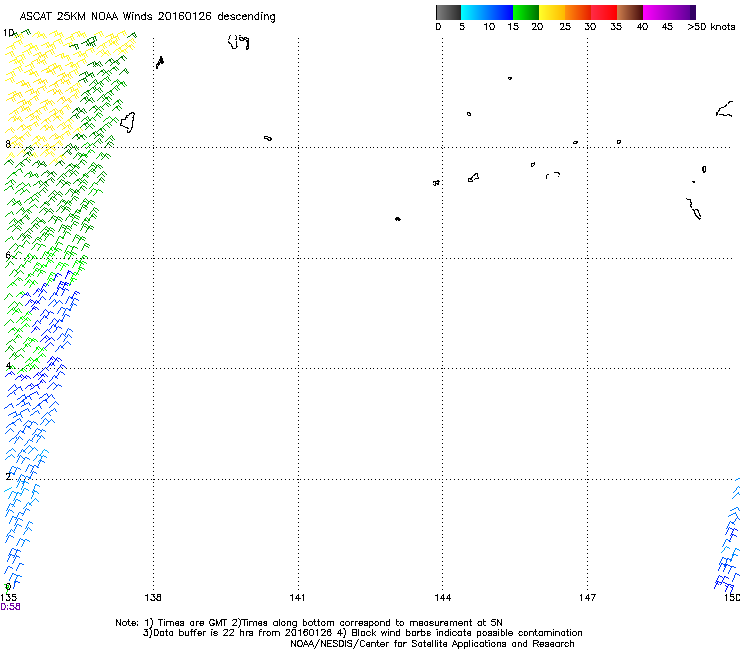Click the '>50 knots' legend label
The width and height of the screenshot is (740, 650).
pyautogui.click(x=711, y=27)
